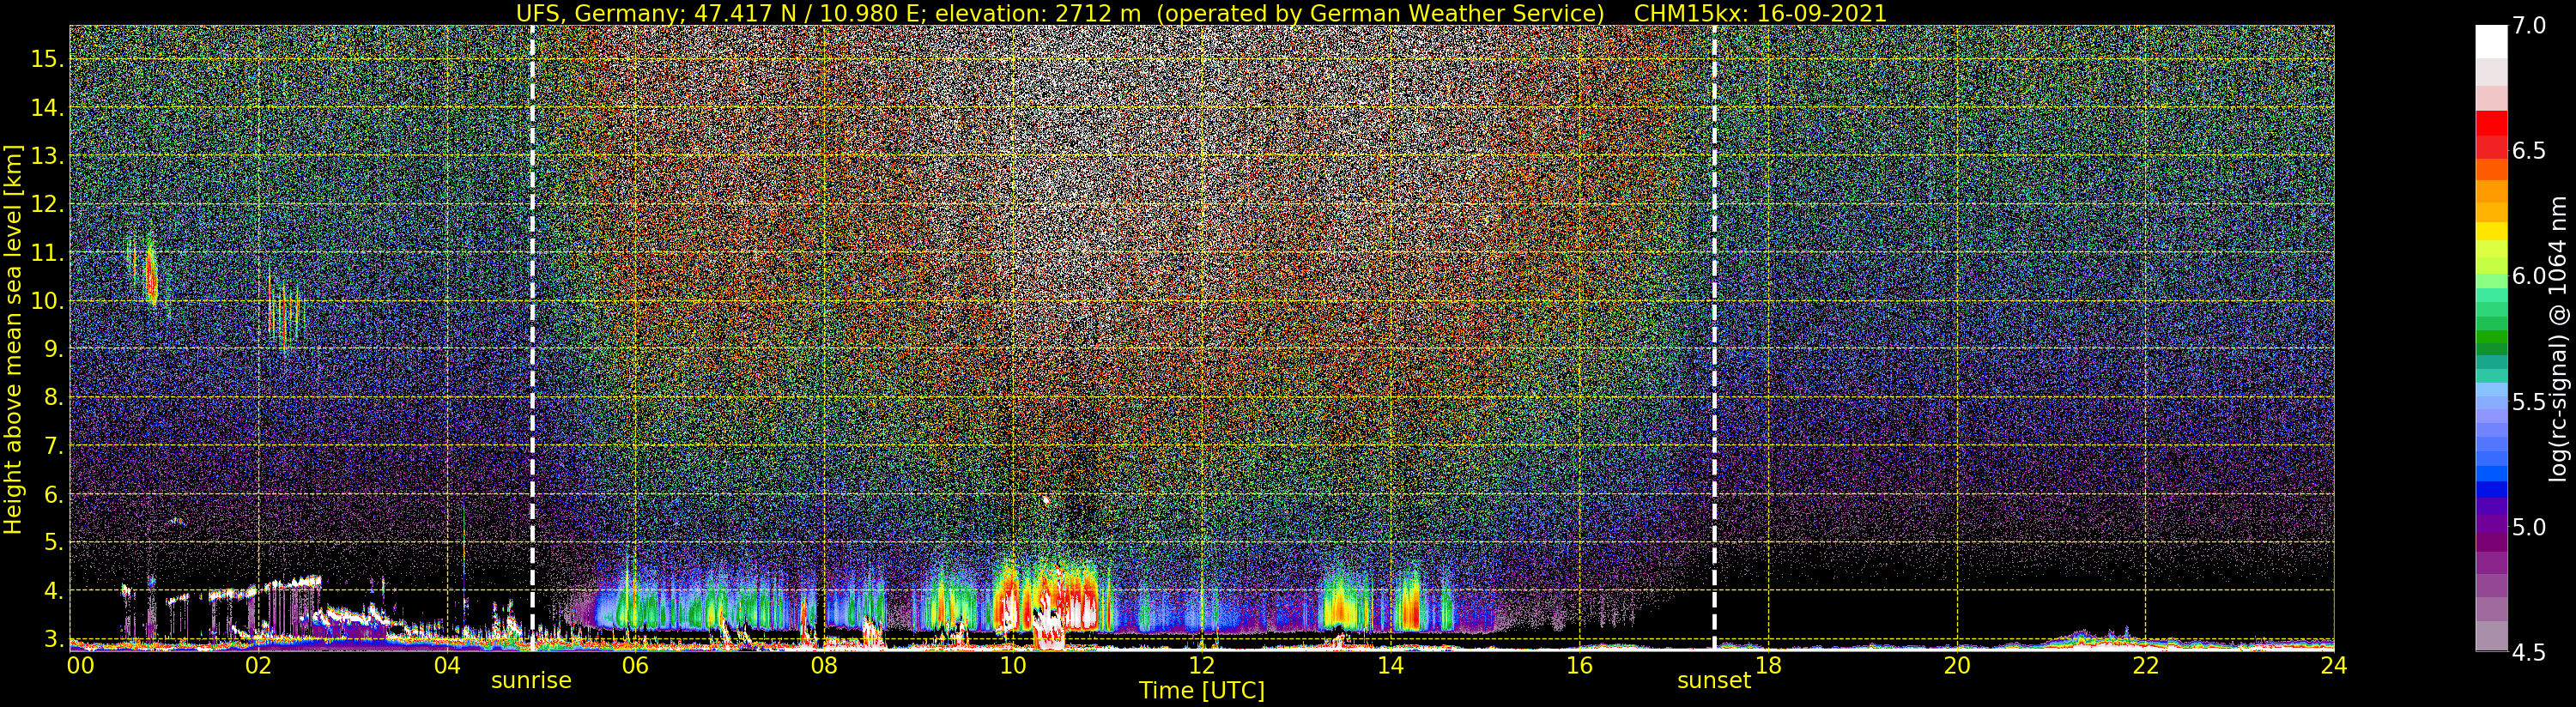This screenshot has width=2576, height=707.
Task: Click the '10.' tick on the height axis
Action: 47,301
